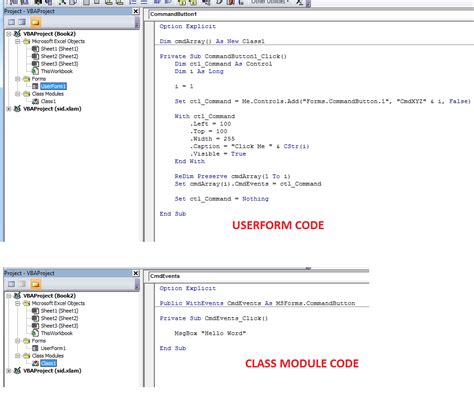Click 'Dim cmdArray() As New Class1' code line
474x396 pixels.
click(x=212, y=41)
